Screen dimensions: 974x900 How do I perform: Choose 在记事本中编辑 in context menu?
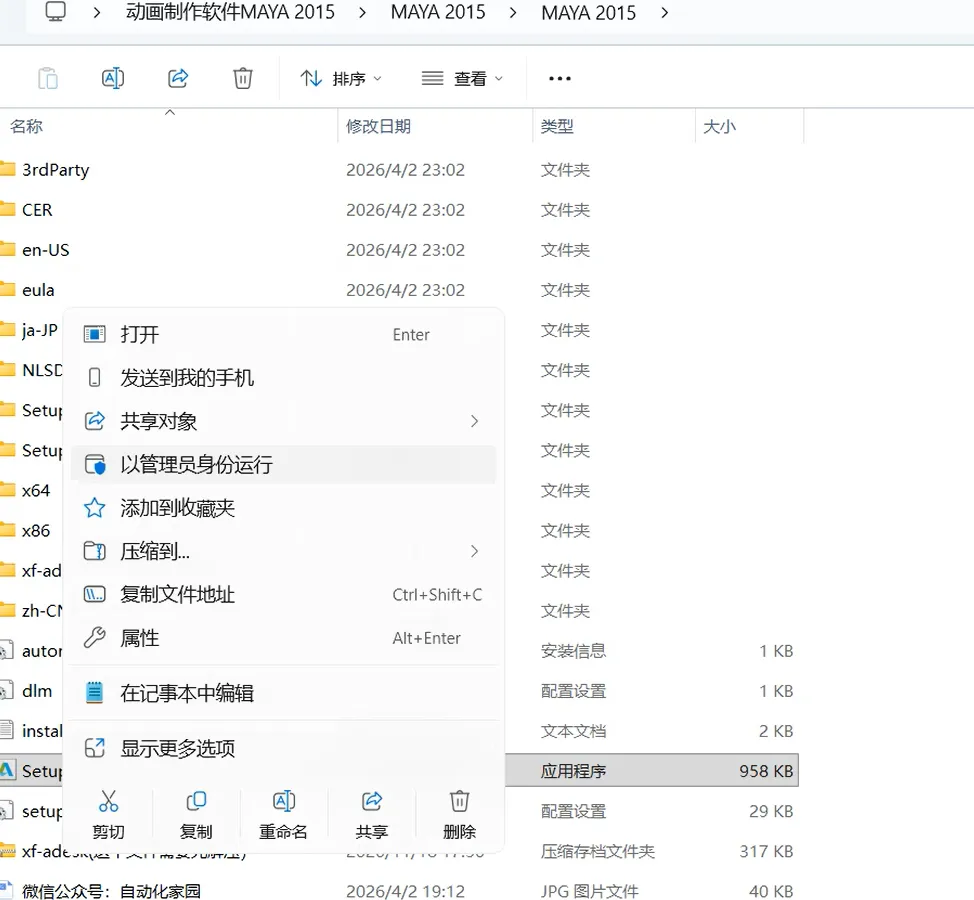[x=284, y=693]
